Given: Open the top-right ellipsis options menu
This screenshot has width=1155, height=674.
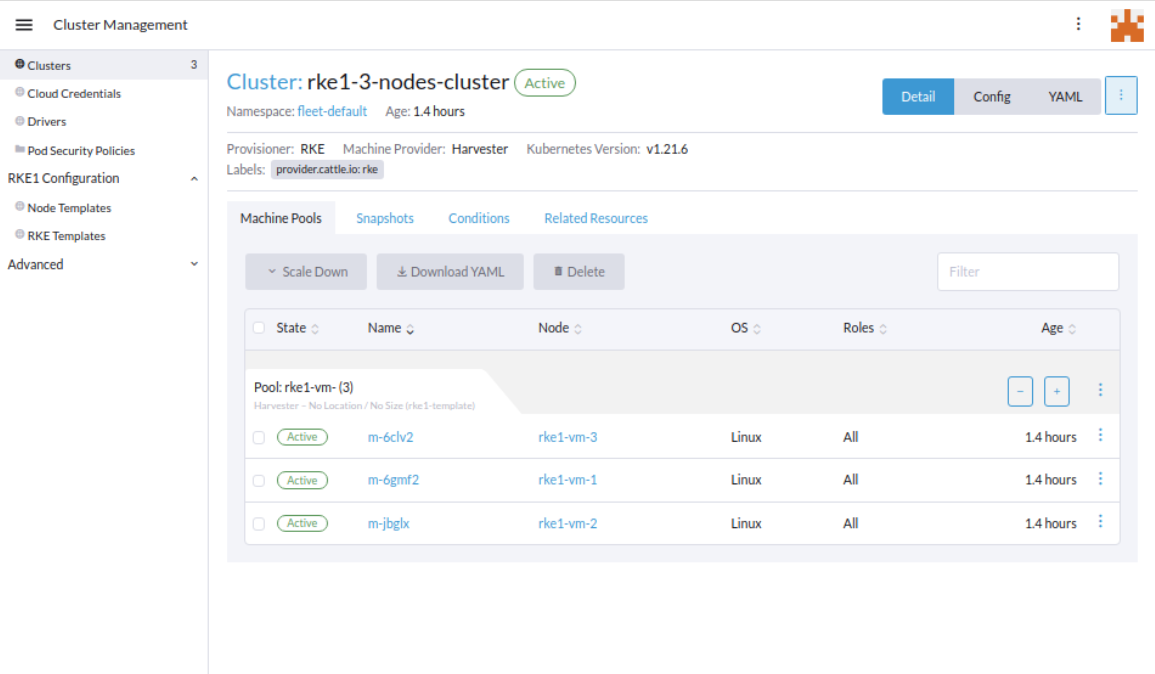Looking at the screenshot, I should pos(1078,24).
